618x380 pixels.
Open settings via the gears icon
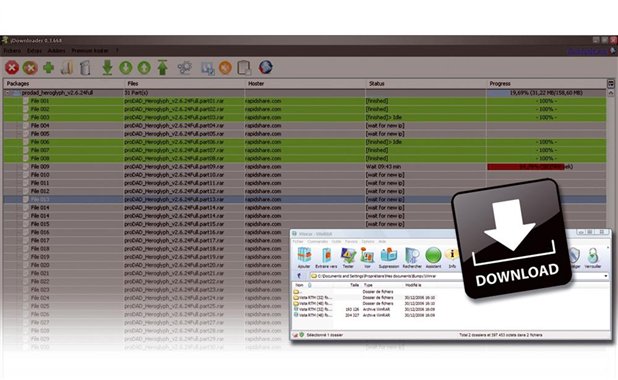click(x=184, y=68)
